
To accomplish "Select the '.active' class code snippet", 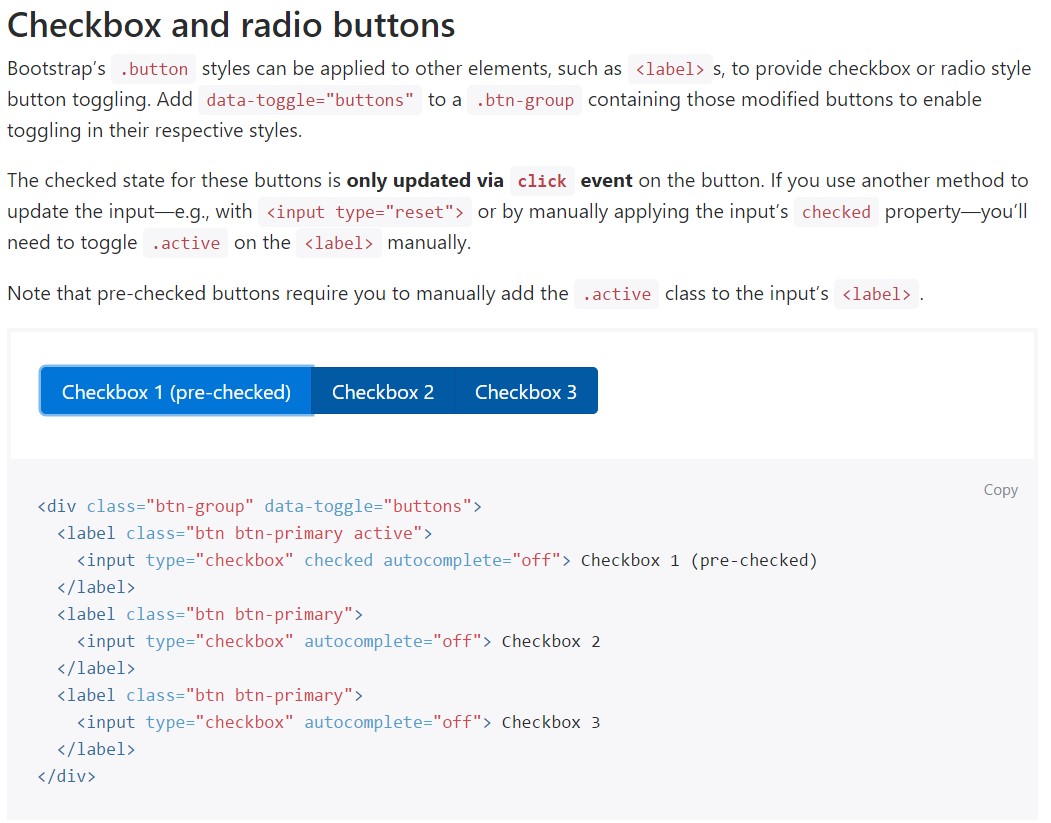I will [185, 242].
